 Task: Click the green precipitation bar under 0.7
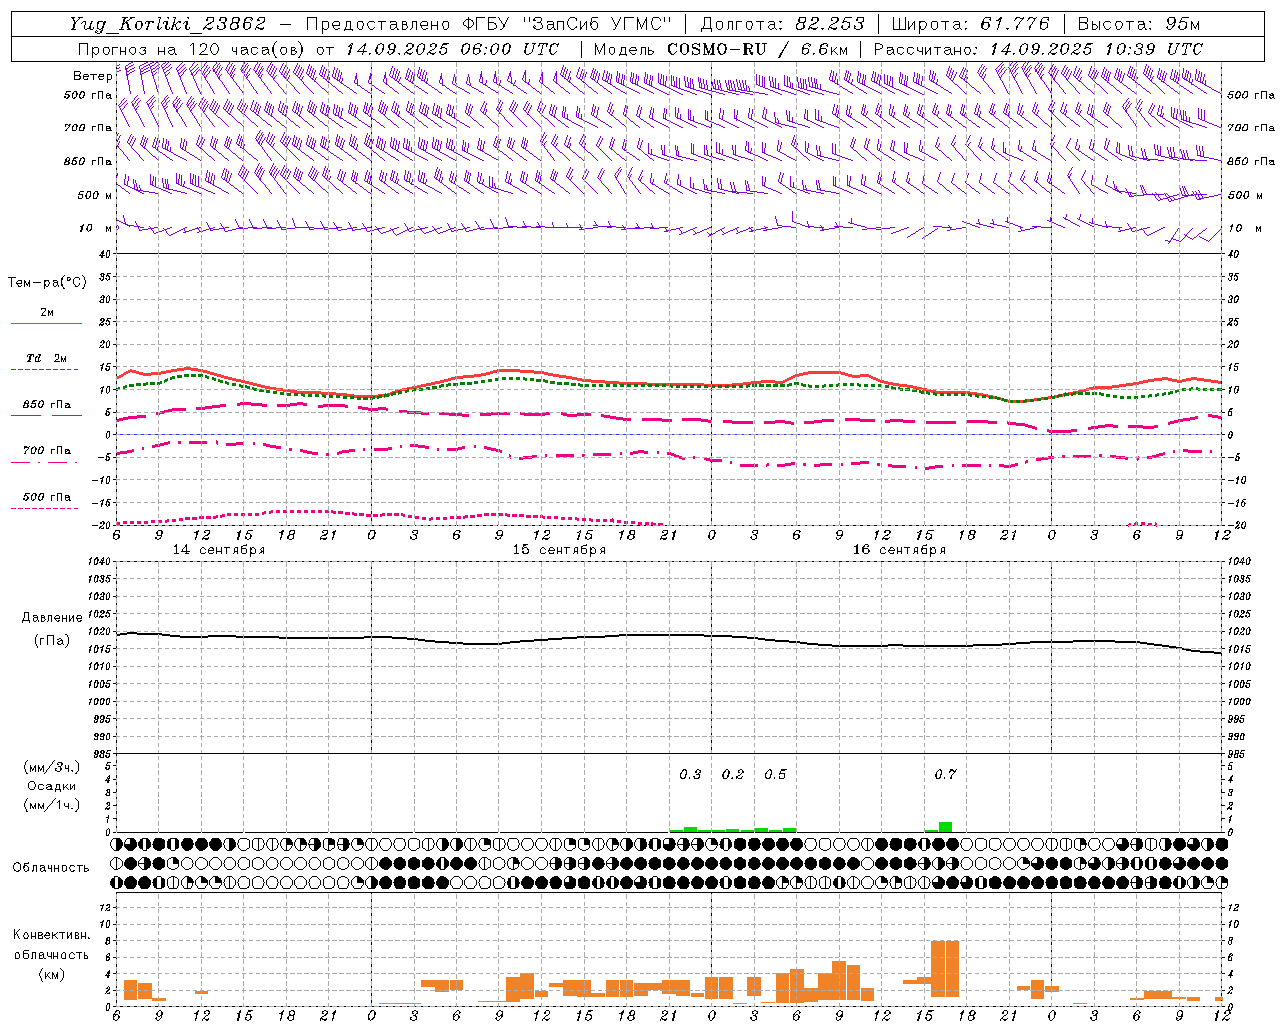click(x=945, y=827)
